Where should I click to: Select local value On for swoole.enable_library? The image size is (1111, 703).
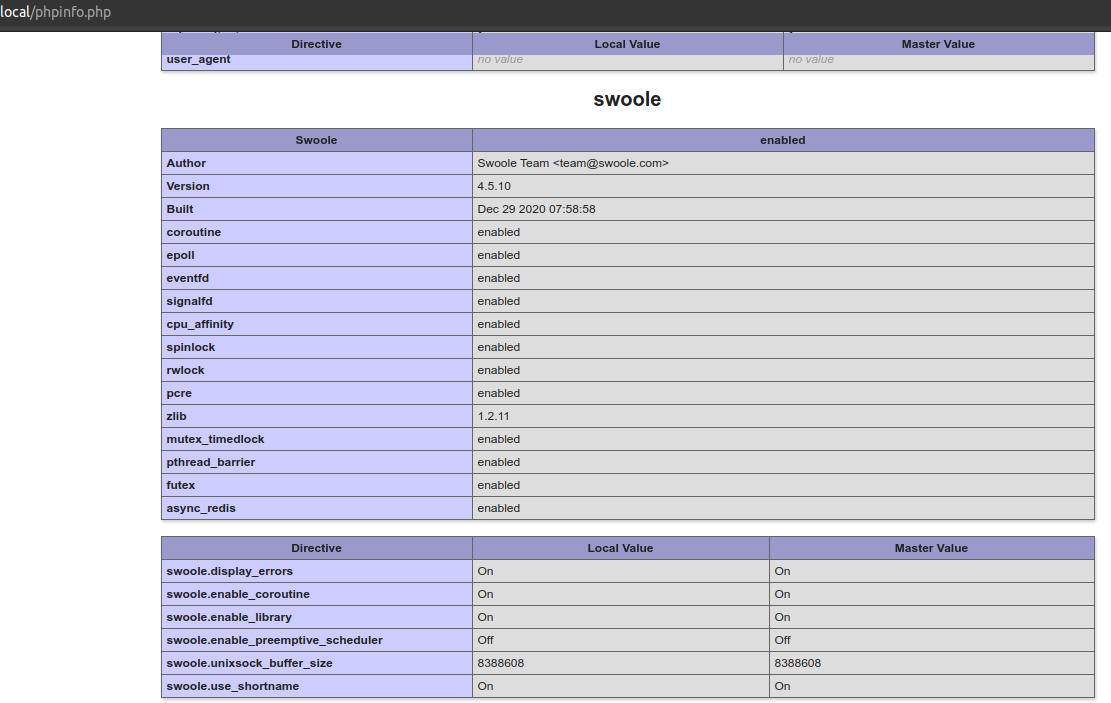click(x=485, y=617)
